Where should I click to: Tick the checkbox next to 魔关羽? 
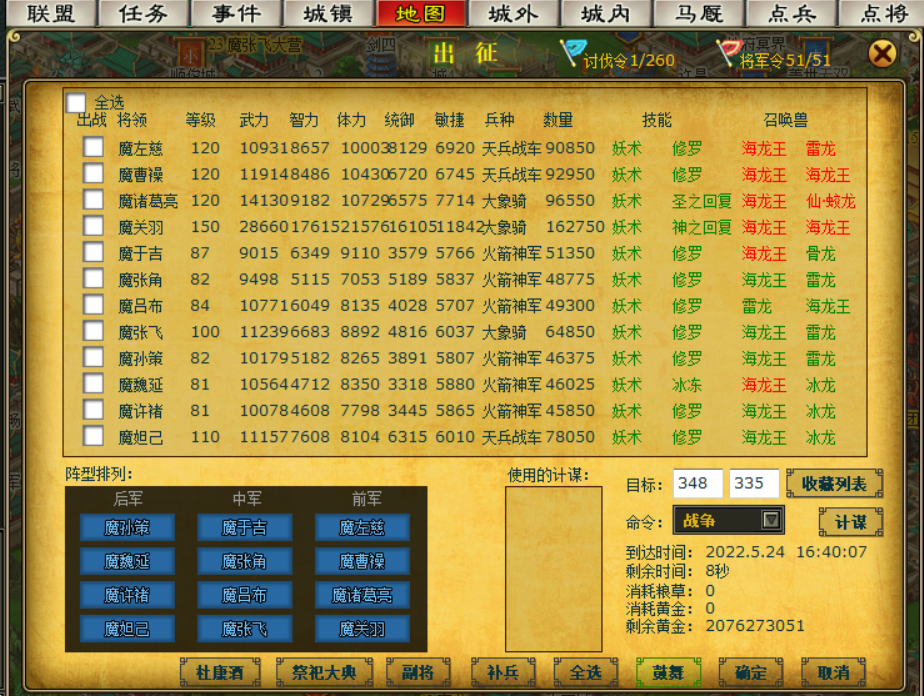93,226
